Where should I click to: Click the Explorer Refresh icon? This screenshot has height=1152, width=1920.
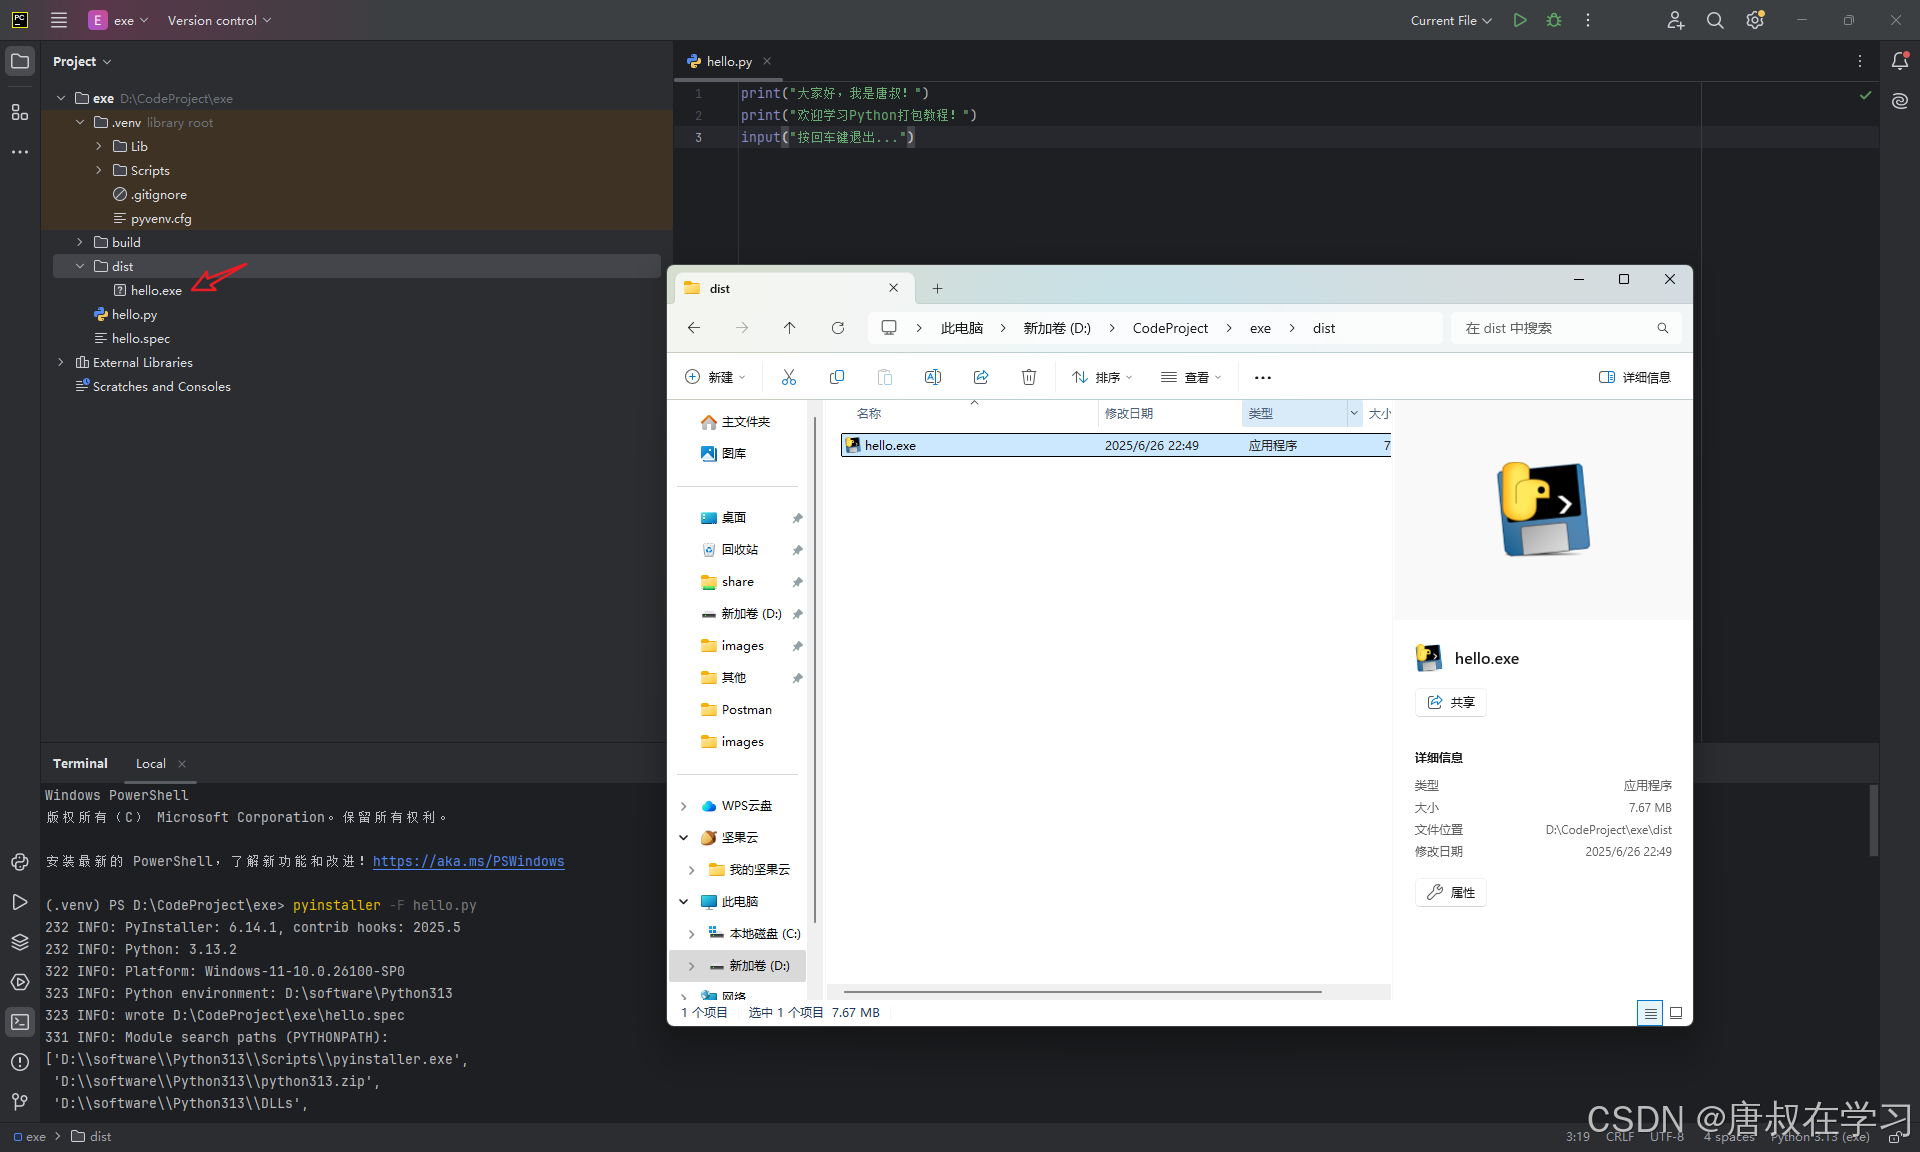pyautogui.click(x=838, y=328)
